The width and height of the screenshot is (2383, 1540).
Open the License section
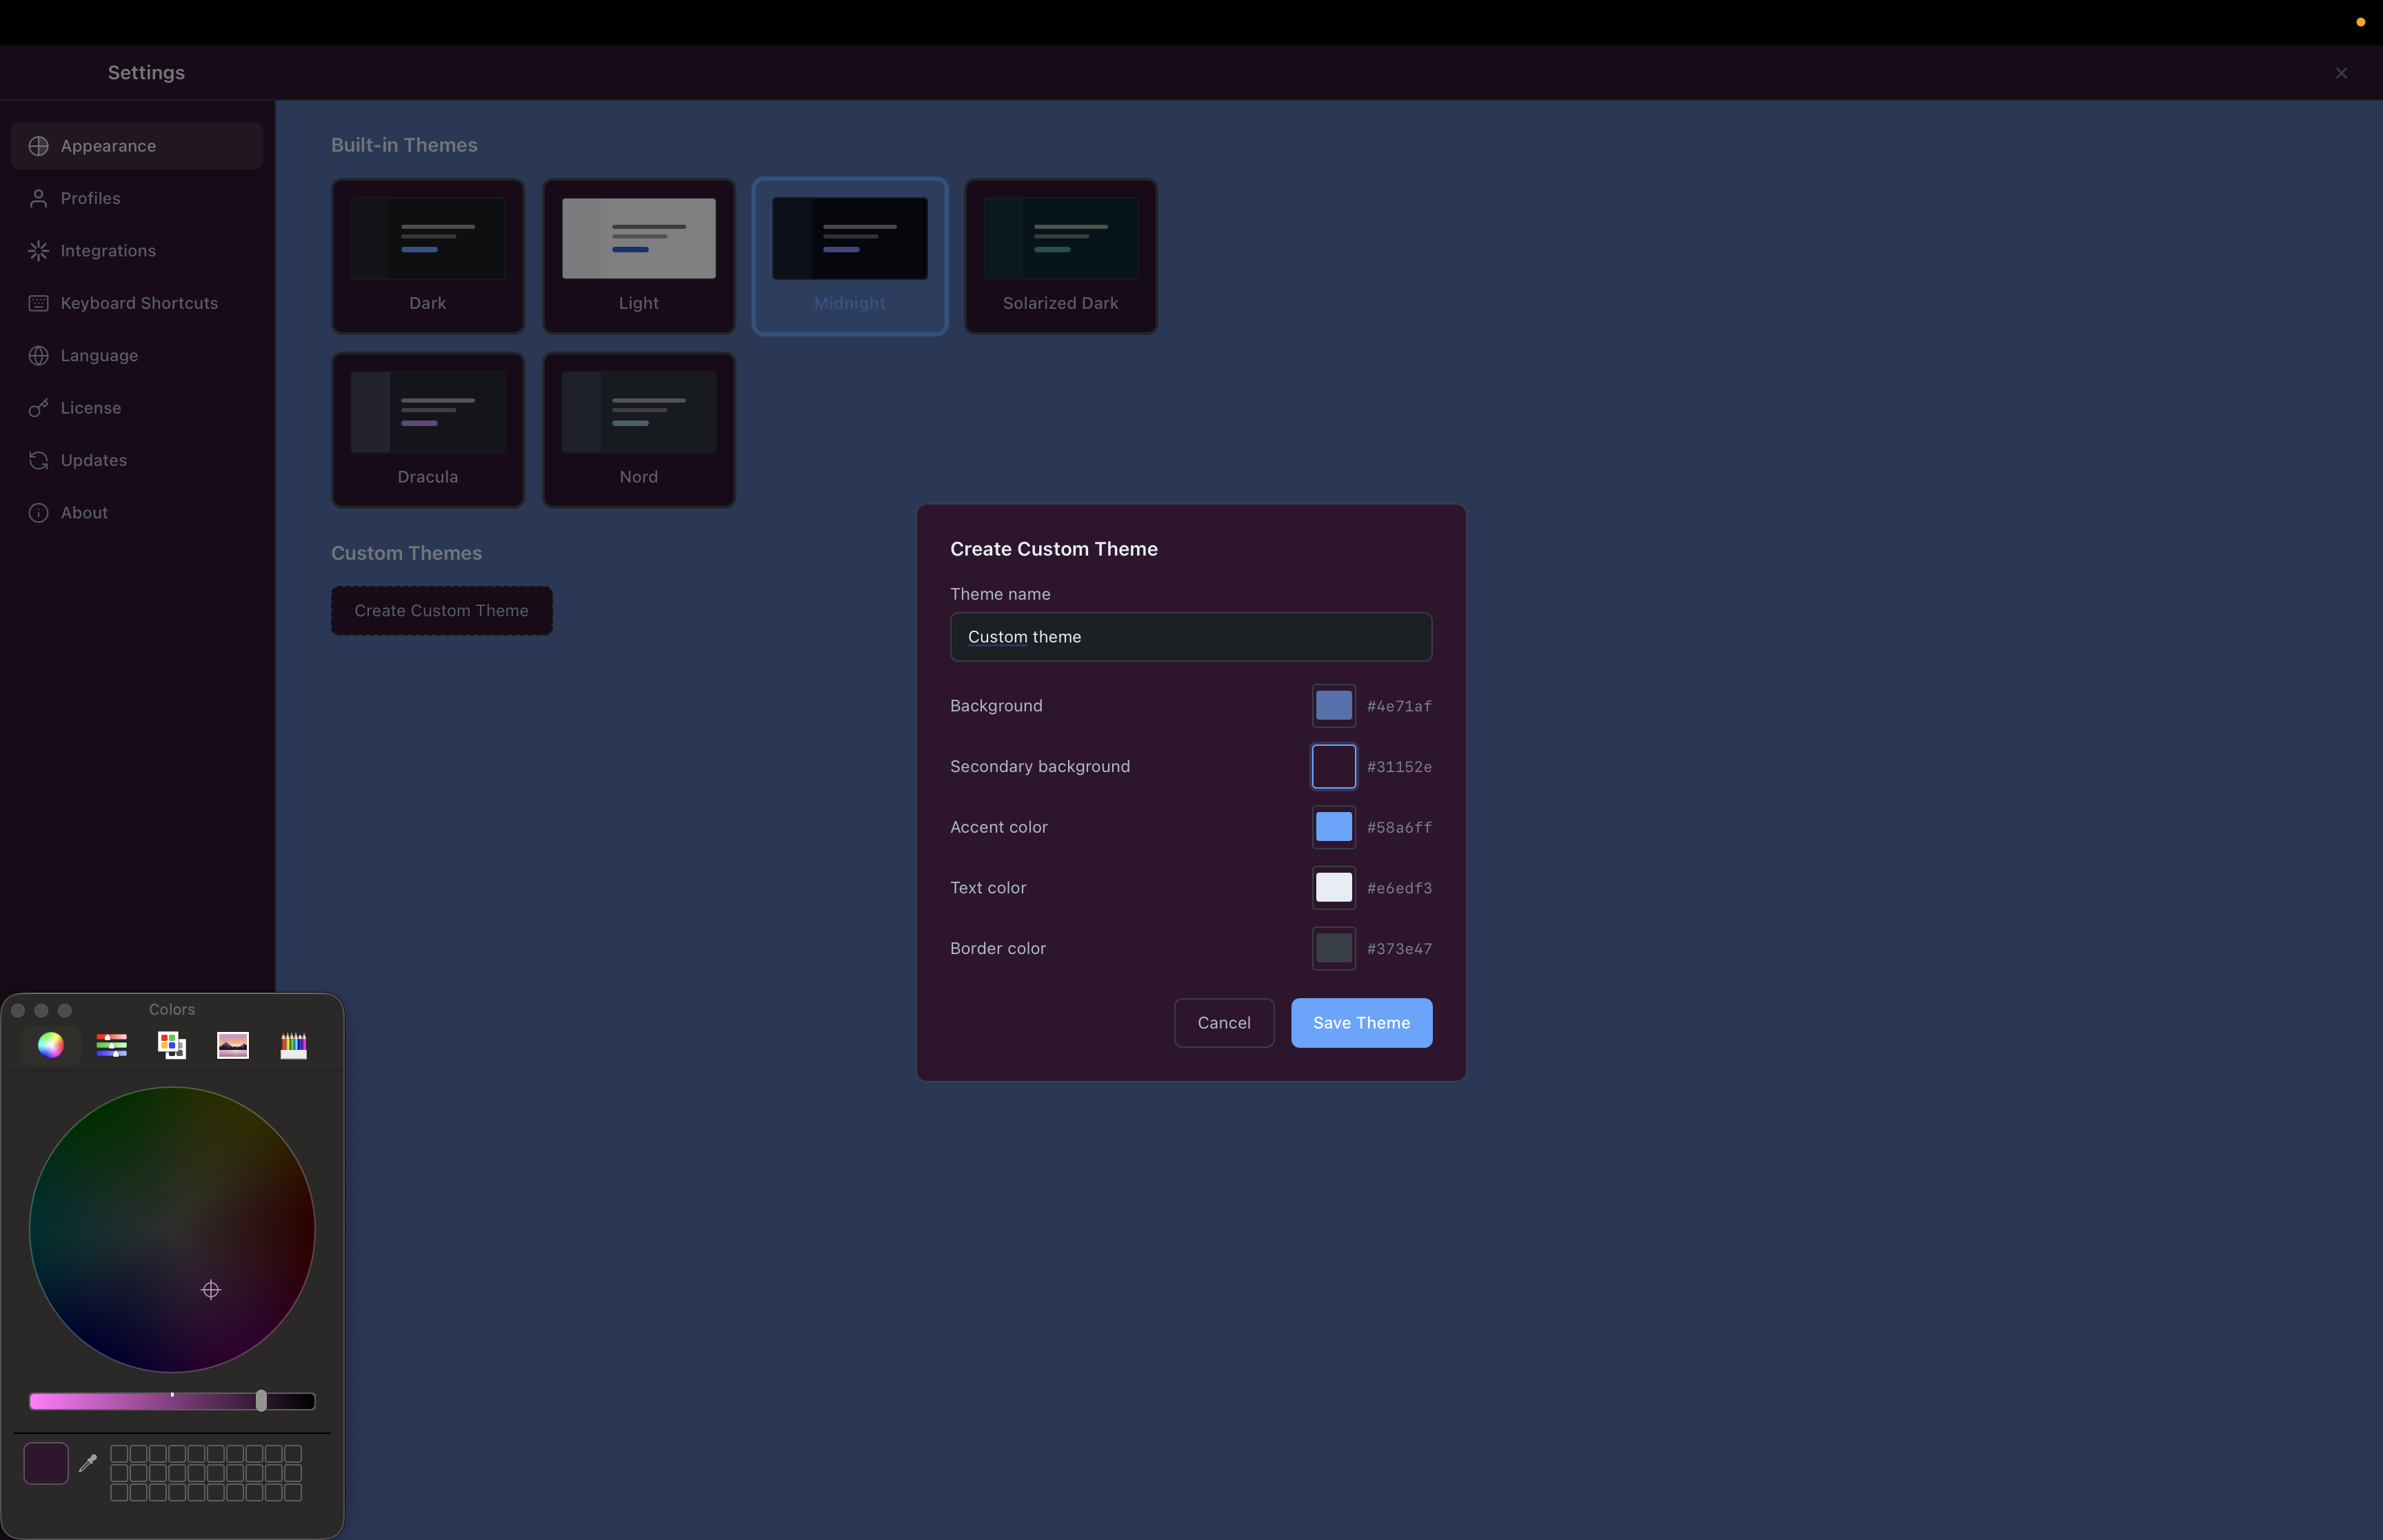click(x=137, y=408)
